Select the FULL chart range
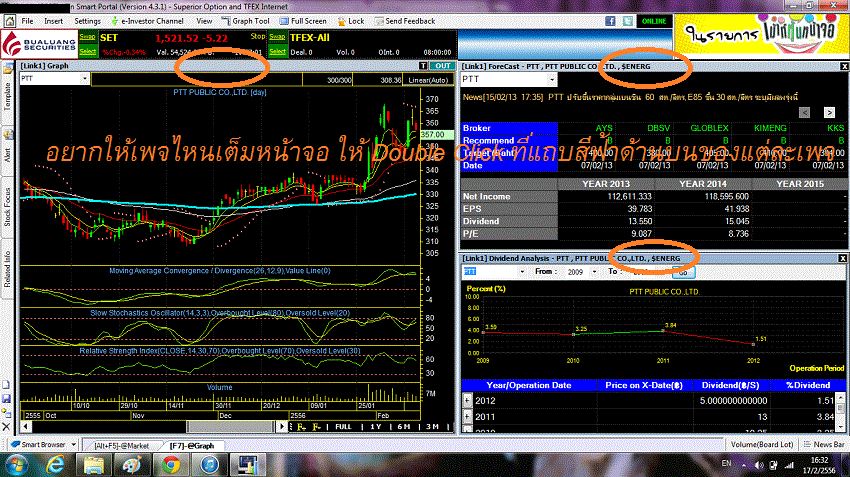 click(x=343, y=427)
